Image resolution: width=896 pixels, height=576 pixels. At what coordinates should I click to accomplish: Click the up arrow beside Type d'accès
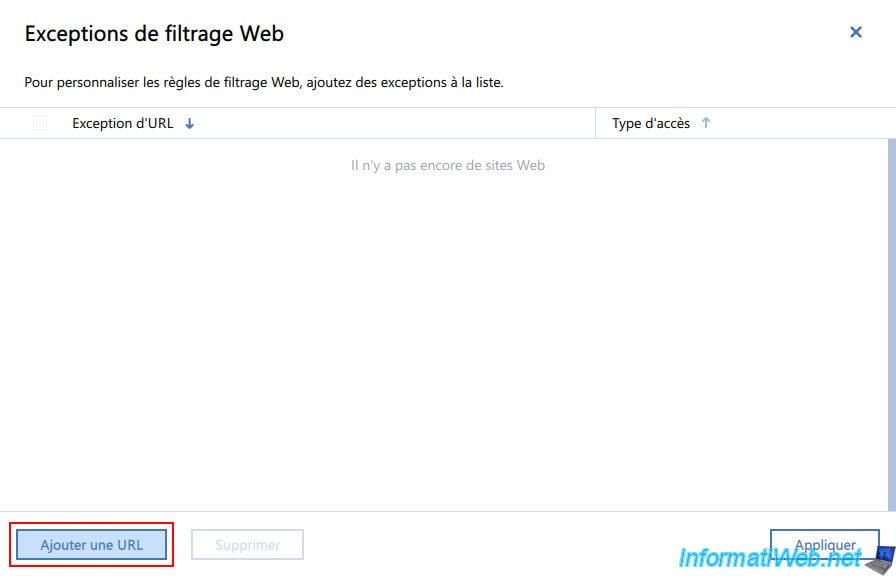click(706, 123)
